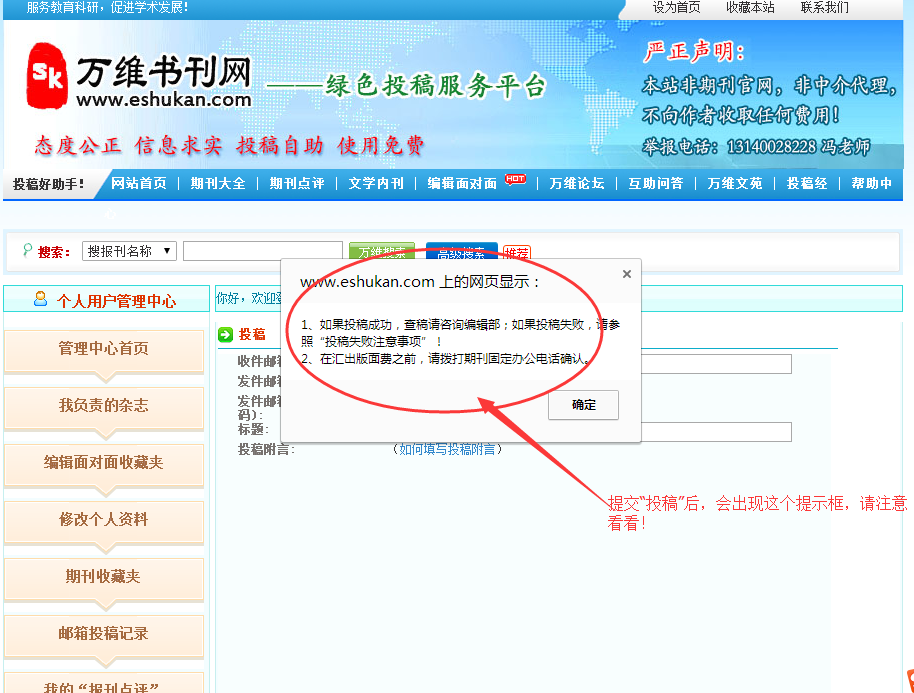The height and width of the screenshot is (693, 914).
Task: Click the magnifier icon beside 搜索
Action: tap(26, 250)
